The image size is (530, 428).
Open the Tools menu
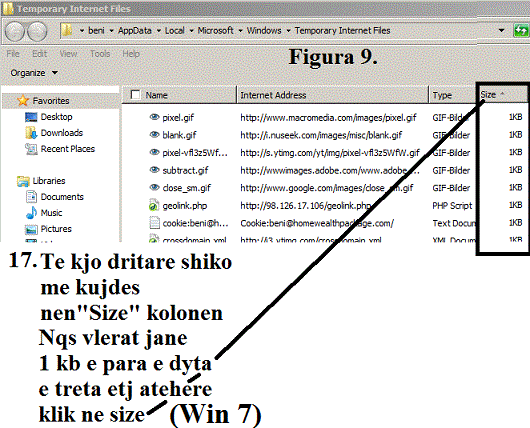(x=100, y=53)
